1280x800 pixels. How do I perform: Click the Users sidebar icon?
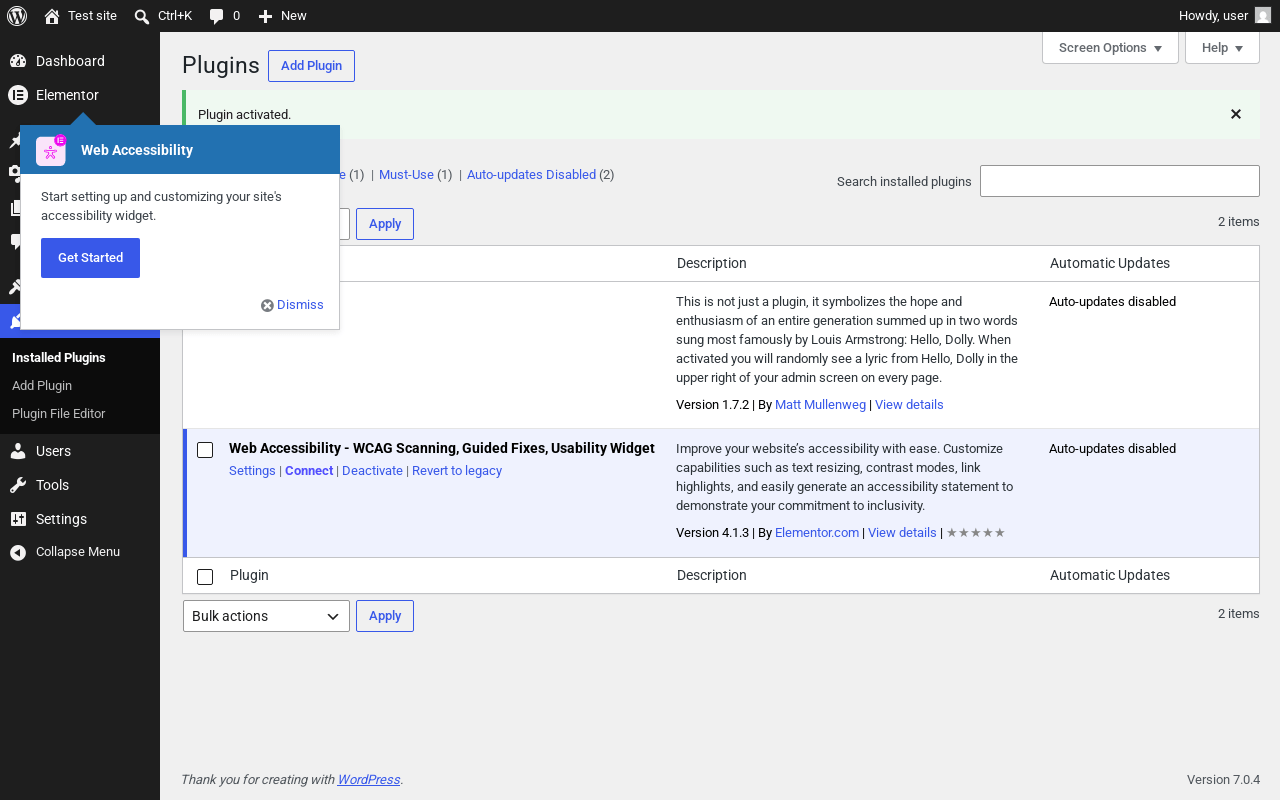click(x=18, y=451)
